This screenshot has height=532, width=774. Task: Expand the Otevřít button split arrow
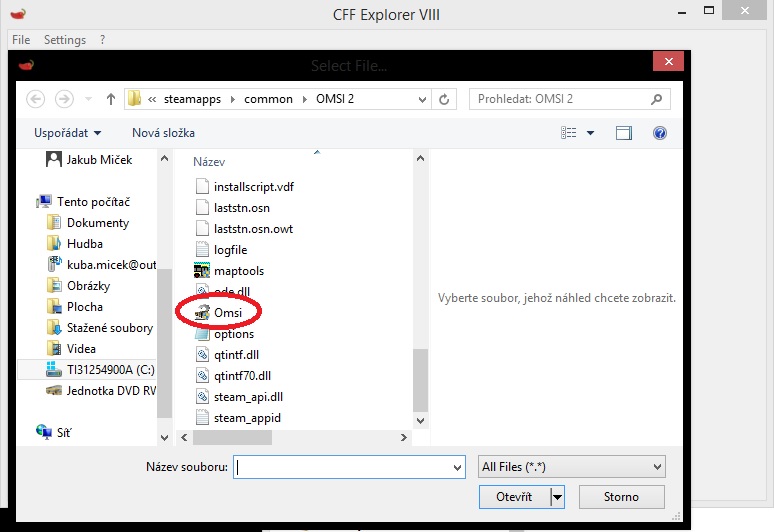coord(557,497)
